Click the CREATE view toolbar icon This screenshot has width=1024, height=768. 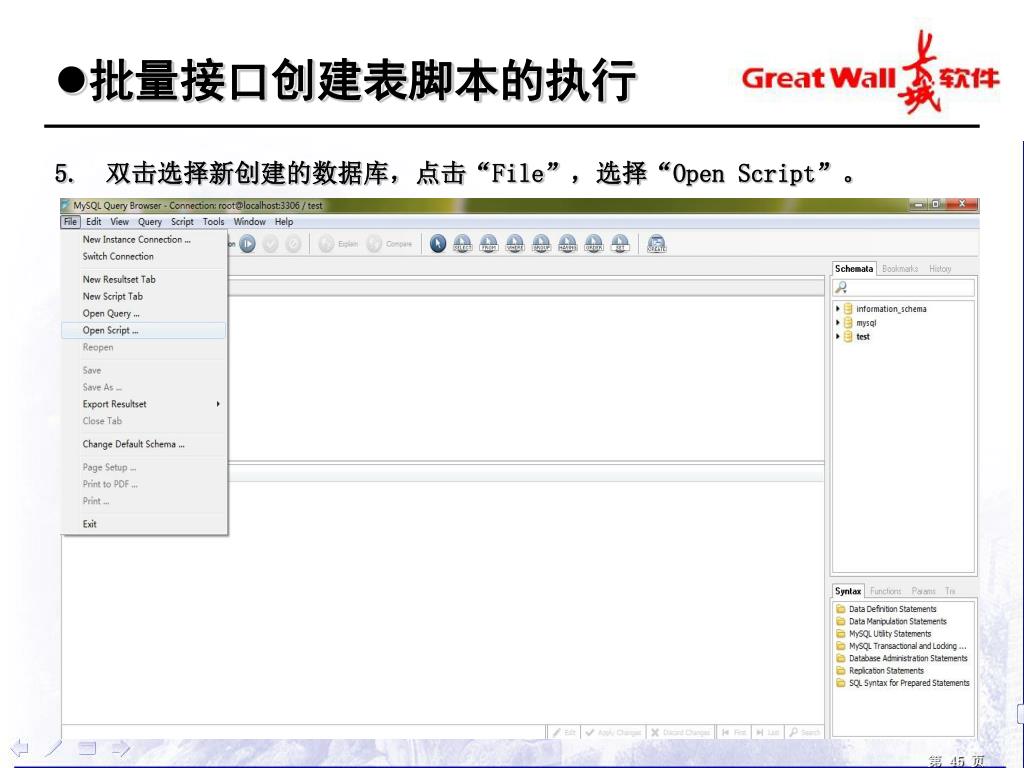point(656,244)
